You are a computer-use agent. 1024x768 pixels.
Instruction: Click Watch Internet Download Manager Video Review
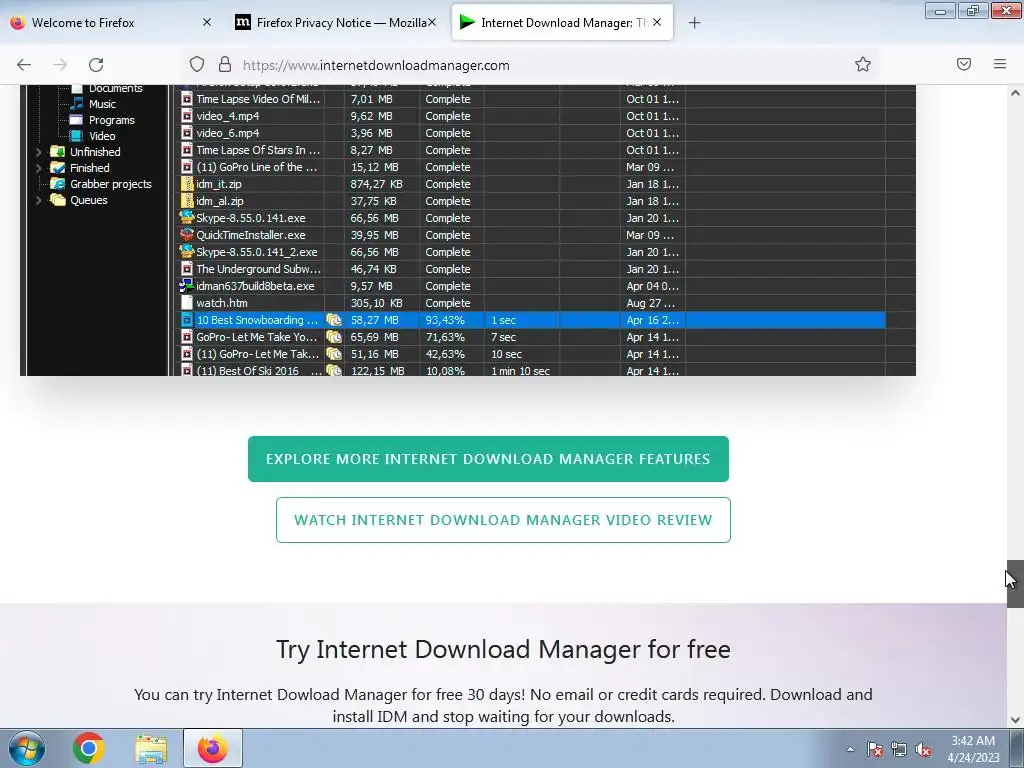(503, 520)
